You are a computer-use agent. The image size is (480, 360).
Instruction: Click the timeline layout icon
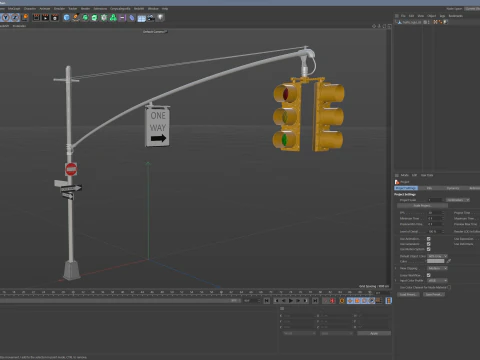[389, 301]
